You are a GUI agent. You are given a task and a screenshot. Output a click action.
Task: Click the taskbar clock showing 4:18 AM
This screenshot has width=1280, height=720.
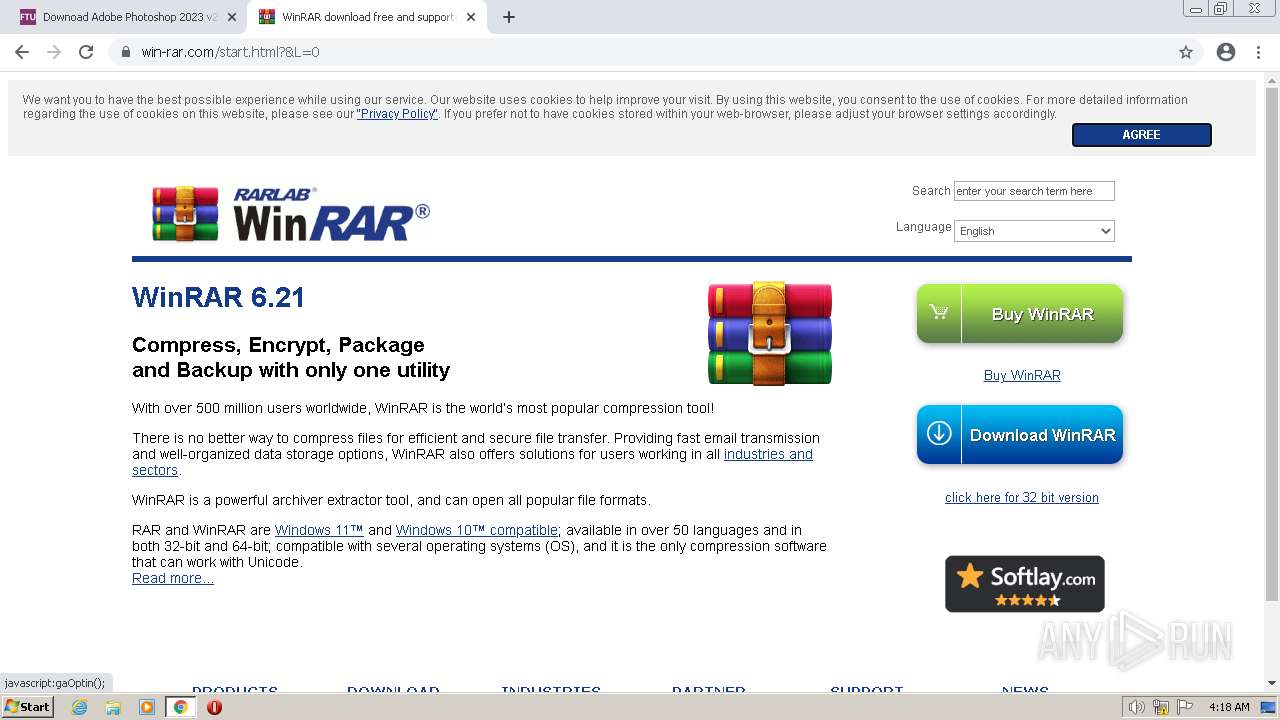pyautogui.click(x=1229, y=707)
